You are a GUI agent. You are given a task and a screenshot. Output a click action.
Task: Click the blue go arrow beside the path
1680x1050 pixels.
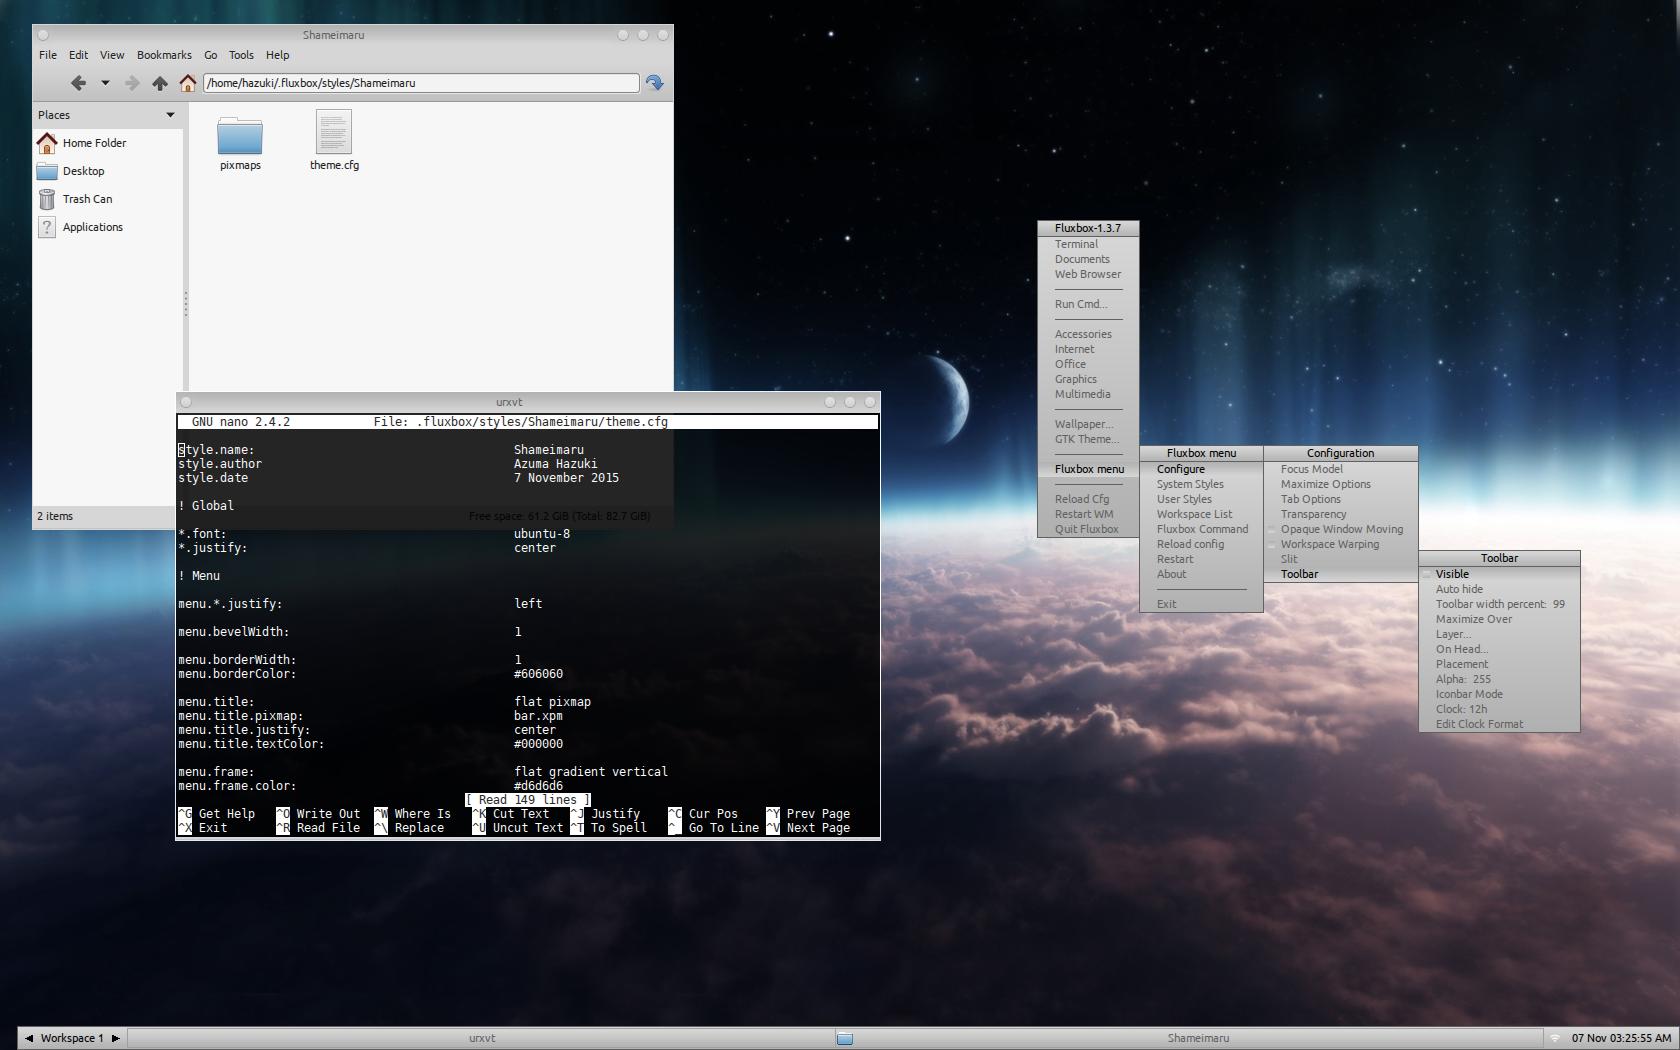tap(655, 83)
